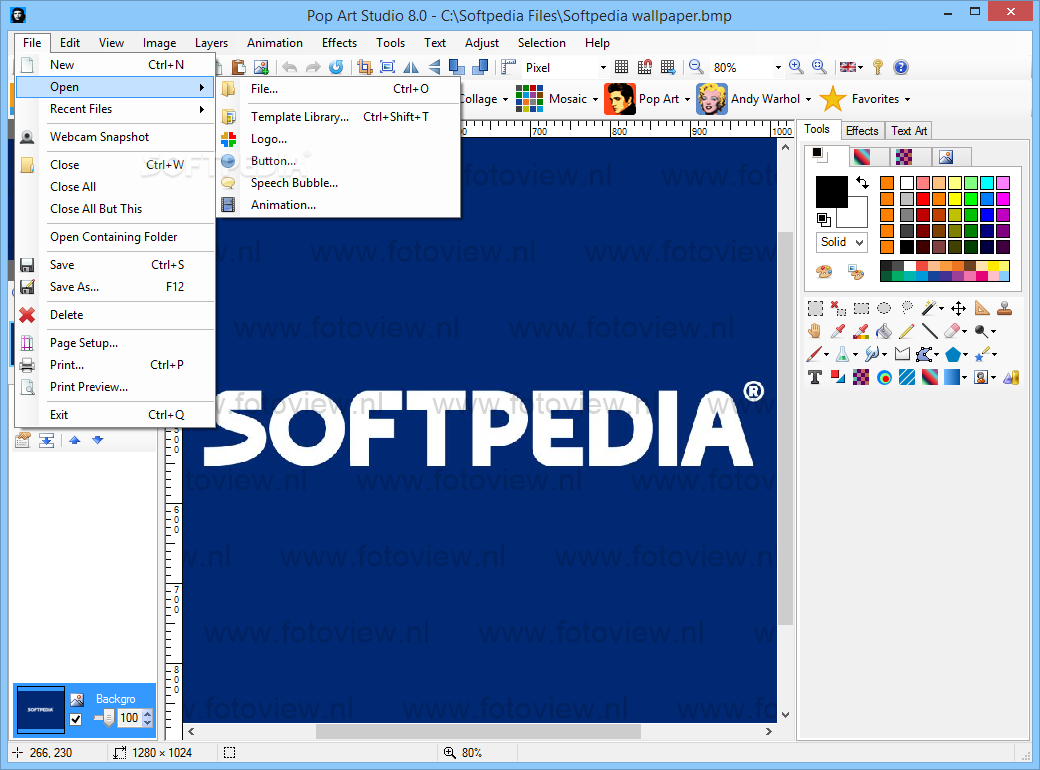Select the Move tool
Image resolution: width=1040 pixels, height=770 pixels.
click(958, 308)
